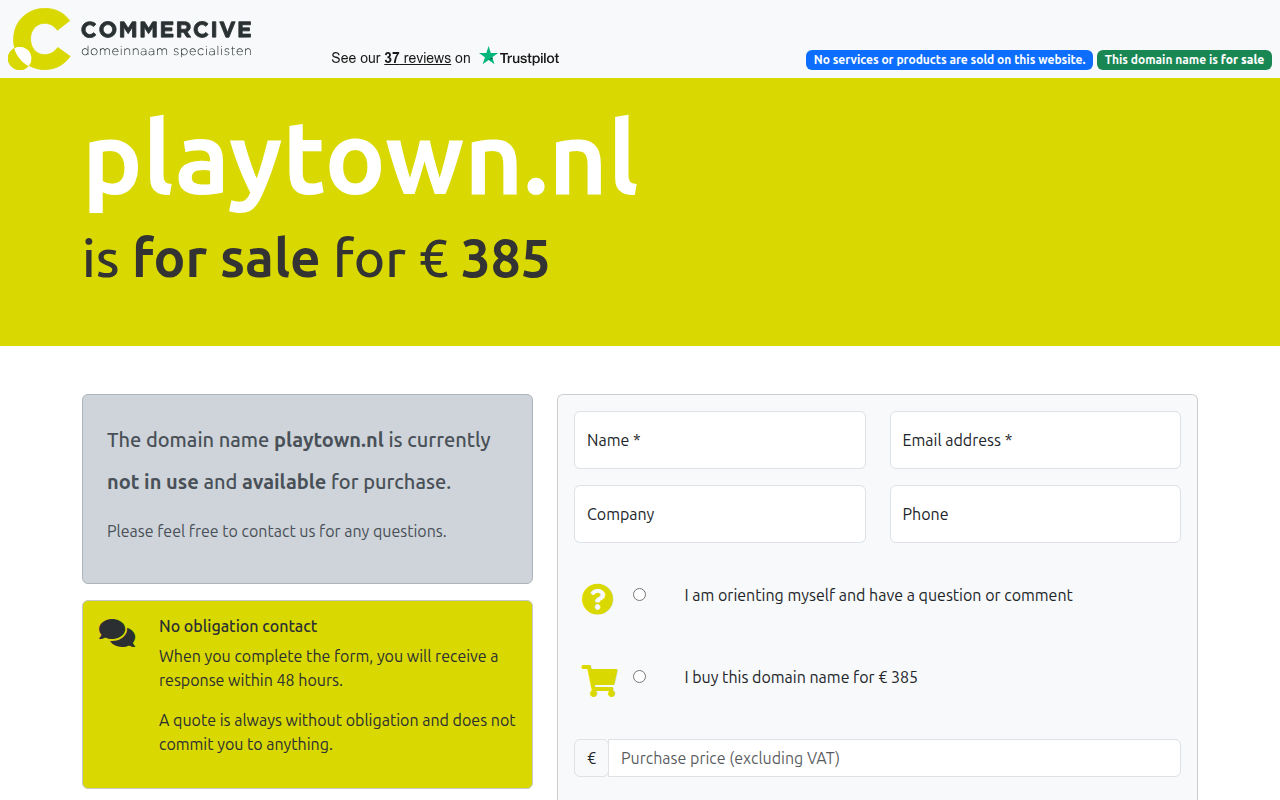
Task: Focus the Name field
Action: tap(720, 440)
